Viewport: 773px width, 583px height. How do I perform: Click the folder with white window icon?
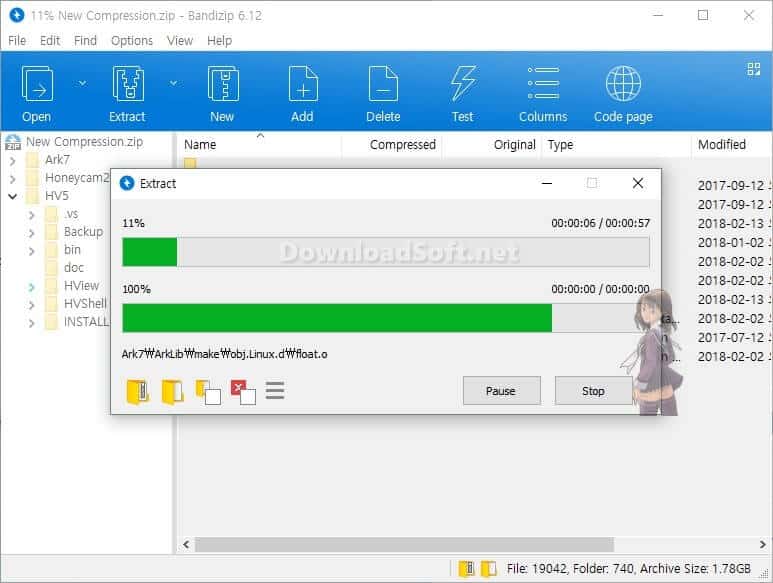click(208, 392)
